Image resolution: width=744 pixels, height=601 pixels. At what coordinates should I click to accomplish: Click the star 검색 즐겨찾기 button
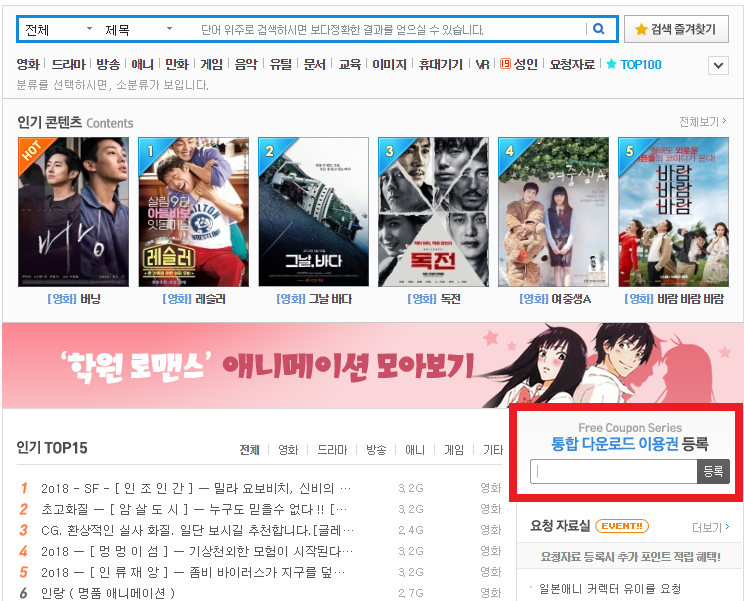pyautogui.click(x=676, y=30)
